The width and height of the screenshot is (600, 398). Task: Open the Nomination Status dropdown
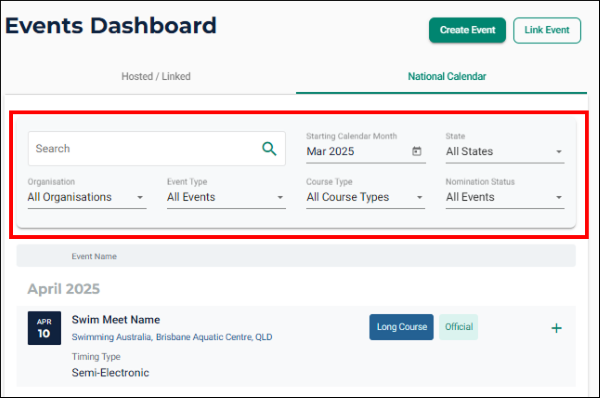pyautogui.click(x=505, y=197)
